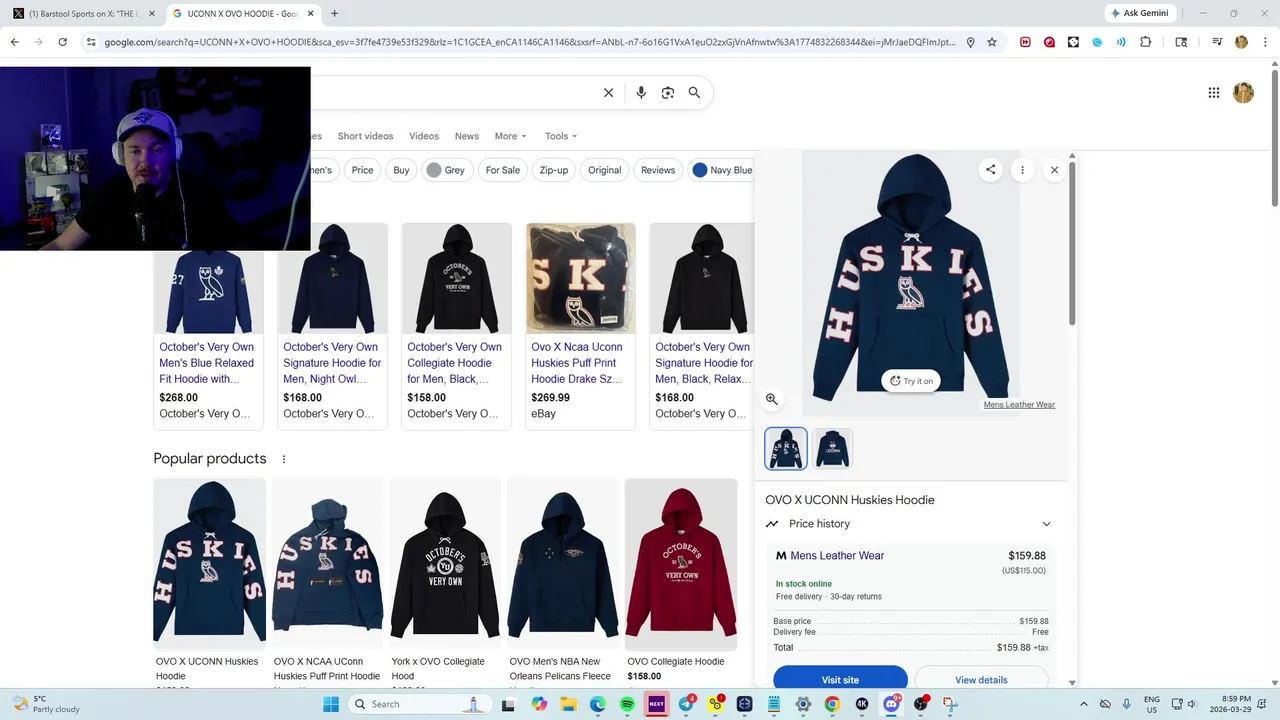Clear the search box with the X icon
The height and width of the screenshot is (720, 1280).
pos(608,93)
